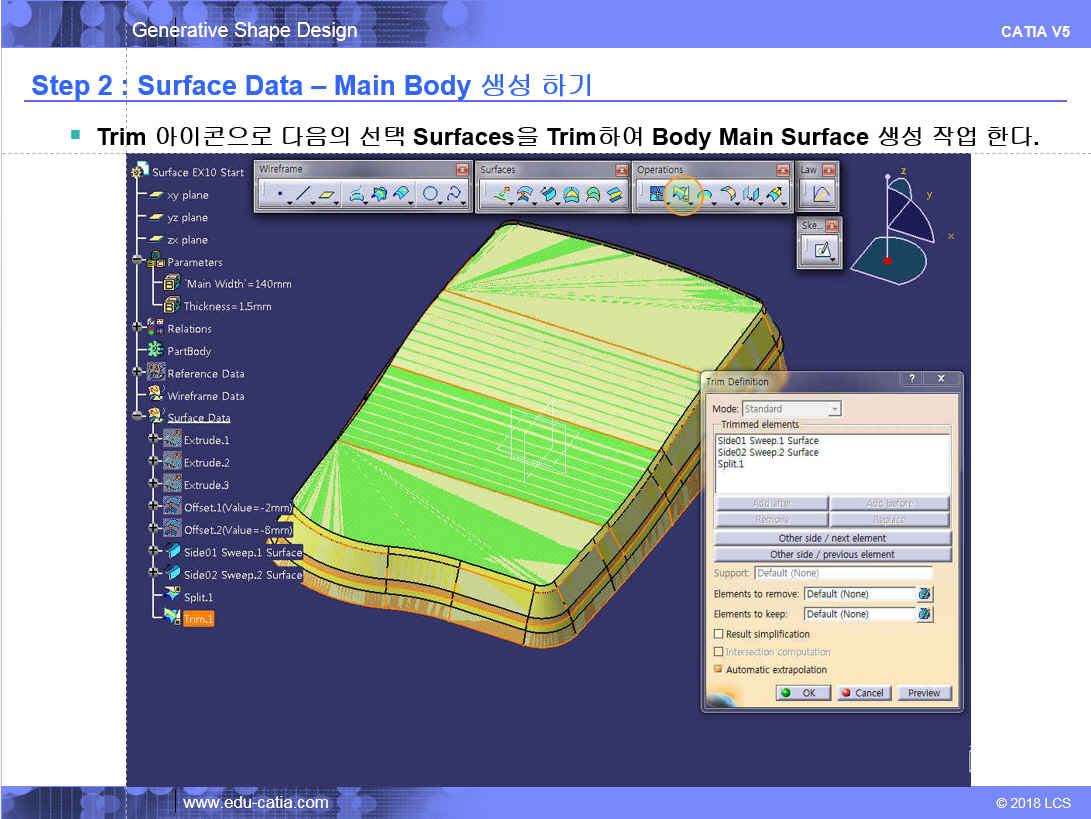1091x819 pixels.
Task: Click the Point tool in Wireframe toolbar
Action: 280,195
